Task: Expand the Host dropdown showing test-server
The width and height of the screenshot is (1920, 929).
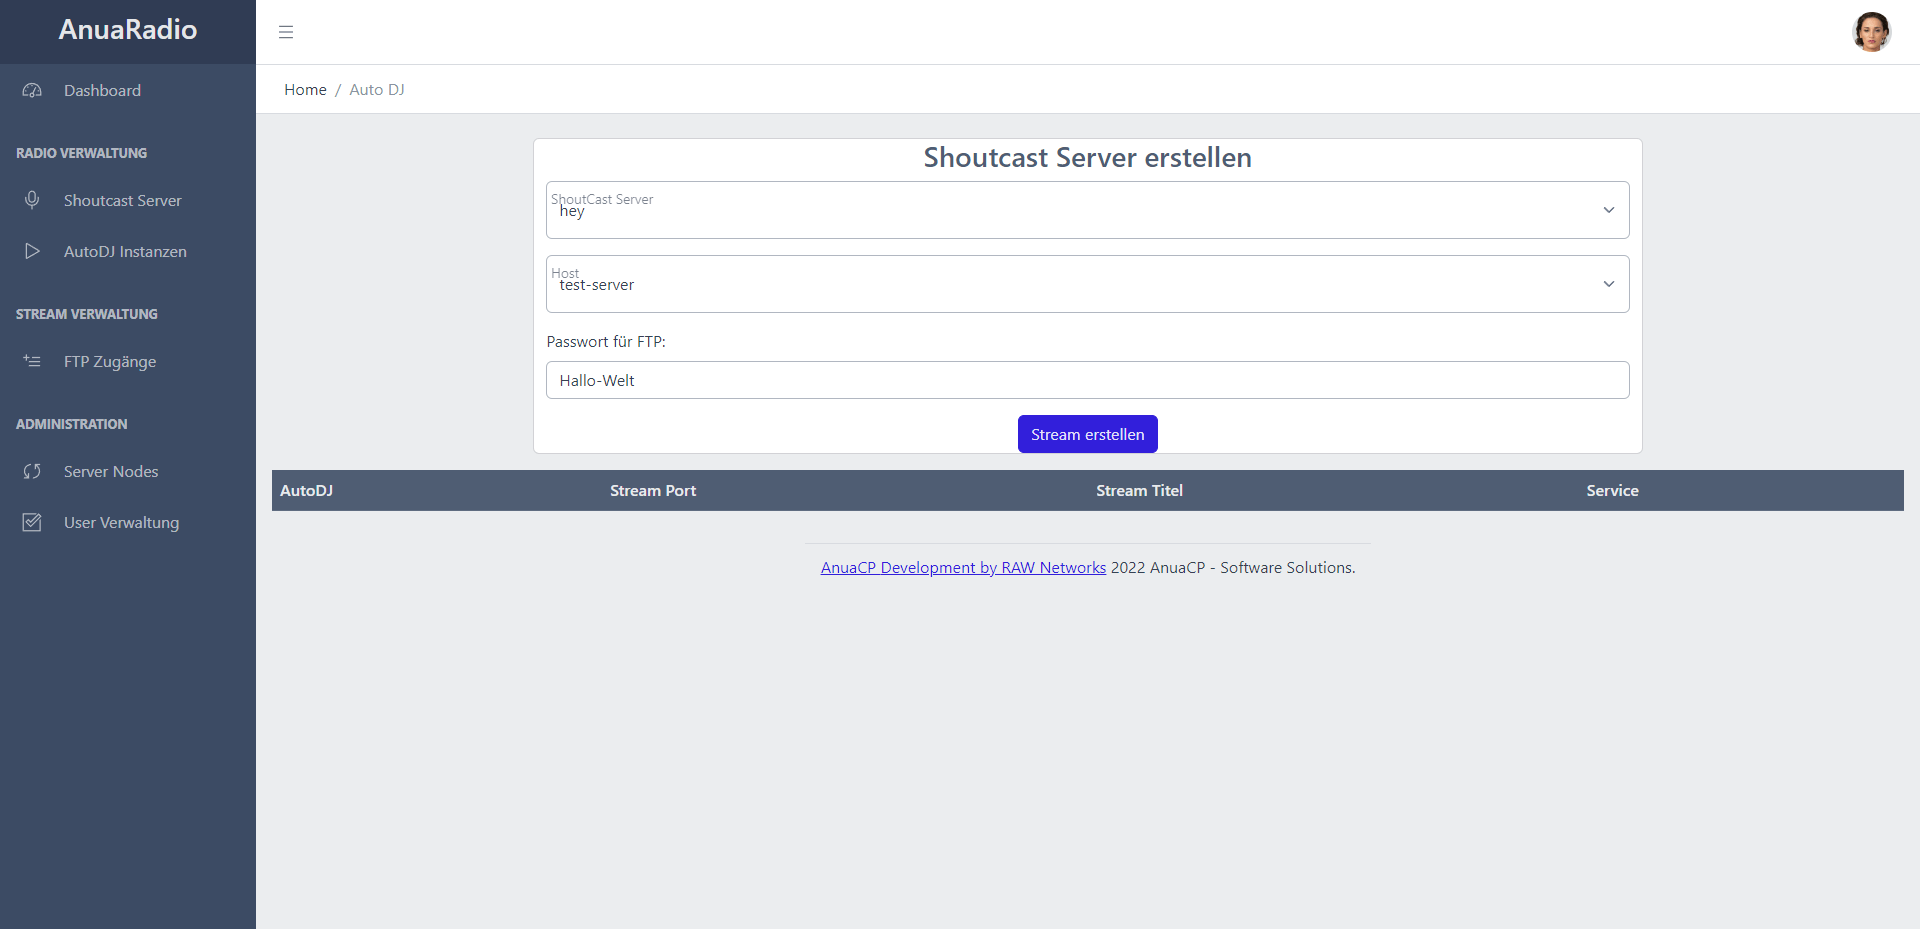Action: pos(1088,284)
